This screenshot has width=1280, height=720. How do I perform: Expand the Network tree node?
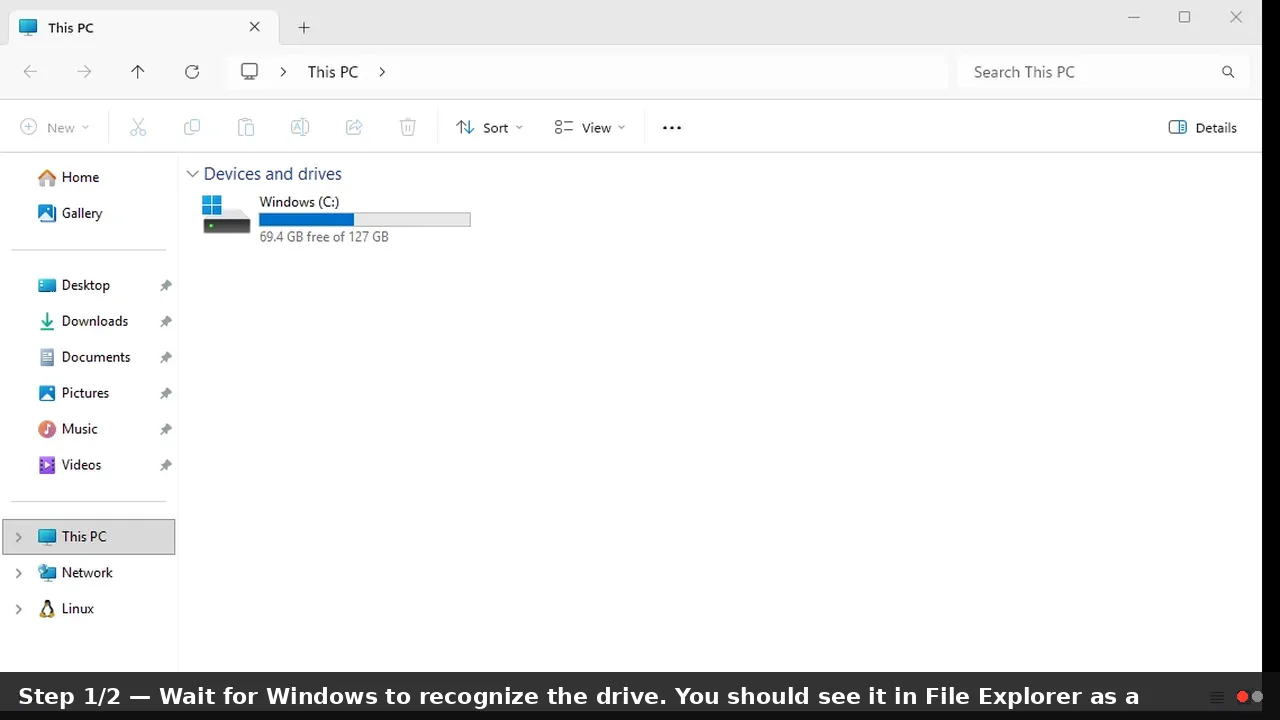pos(18,573)
